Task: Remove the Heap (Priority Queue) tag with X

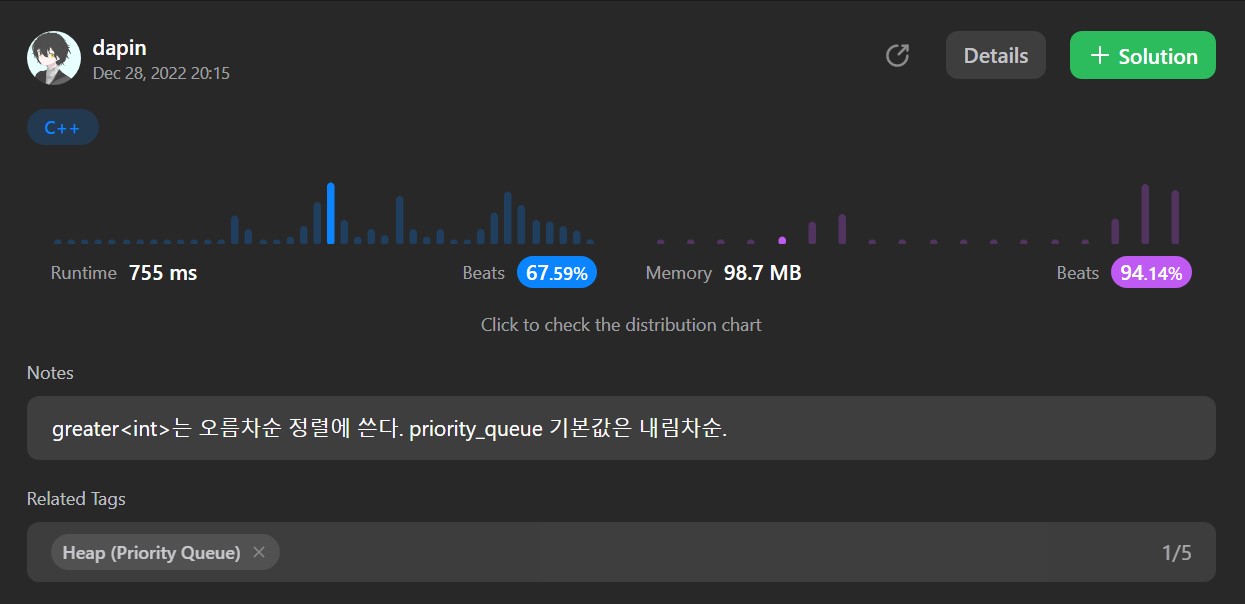Action: [x=259, y=552]
